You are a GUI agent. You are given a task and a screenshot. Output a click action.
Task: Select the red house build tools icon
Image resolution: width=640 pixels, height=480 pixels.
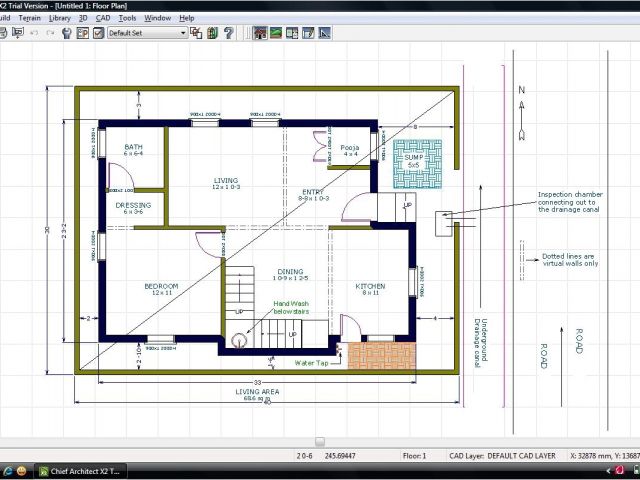pyautogui.click(x=260, y=33)
